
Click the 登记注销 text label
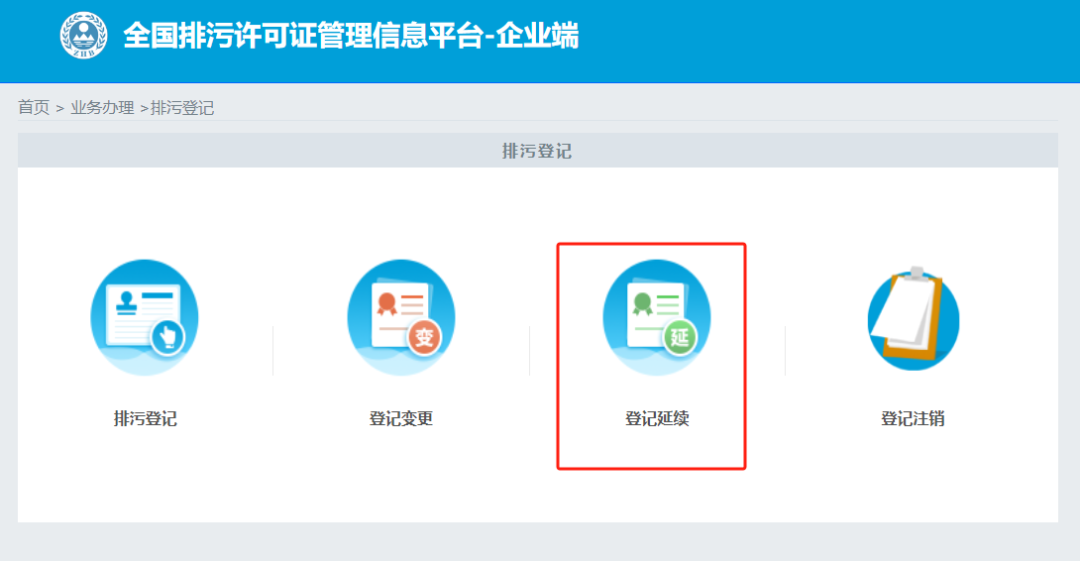point(913,419)
